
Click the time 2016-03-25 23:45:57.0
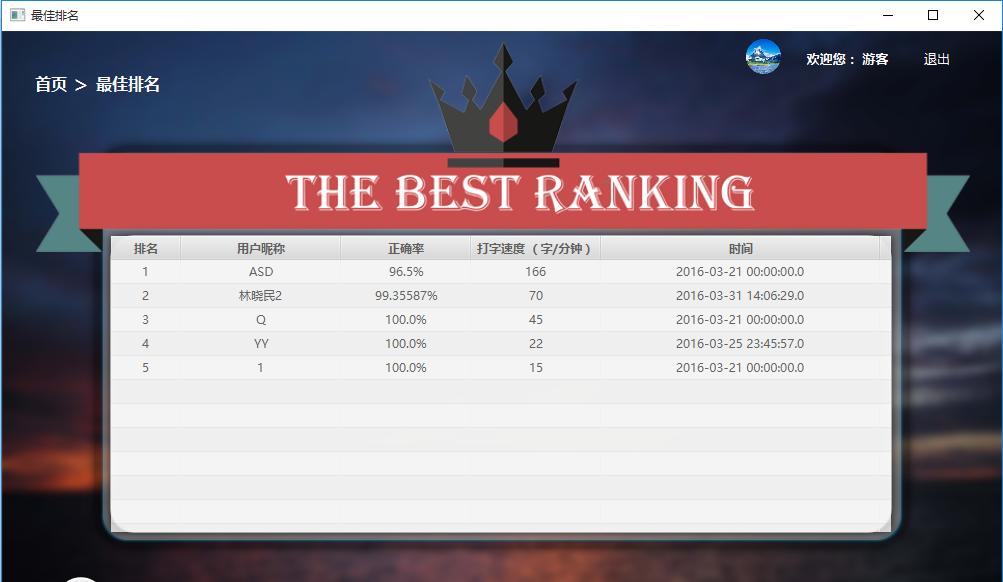tap(740, 343)
